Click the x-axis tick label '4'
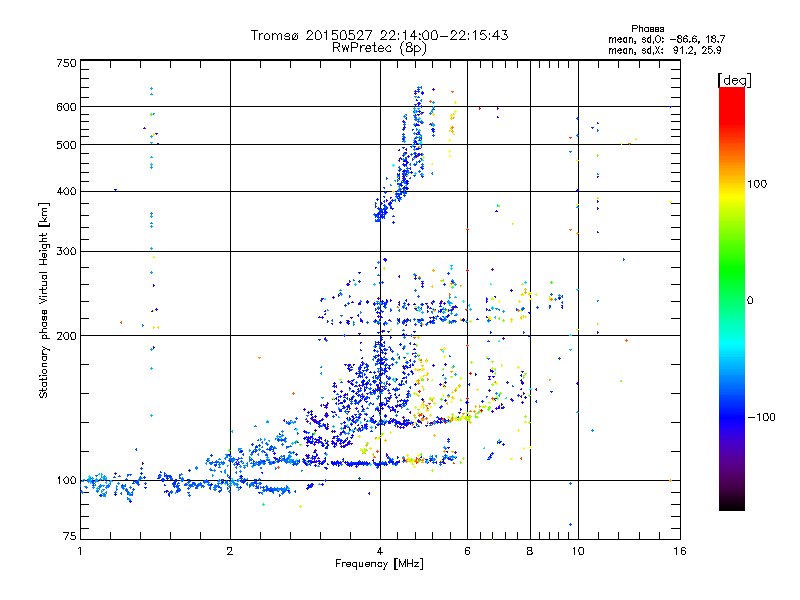800x600 pixels. 380,551
